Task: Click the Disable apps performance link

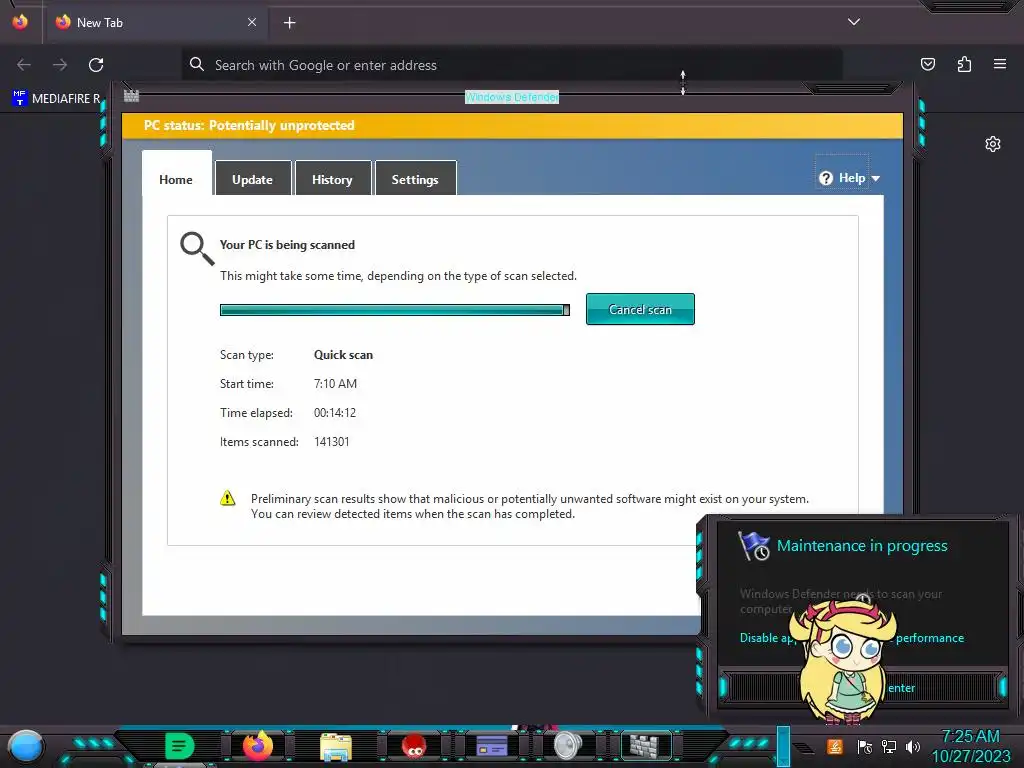Action: [852, 637]
